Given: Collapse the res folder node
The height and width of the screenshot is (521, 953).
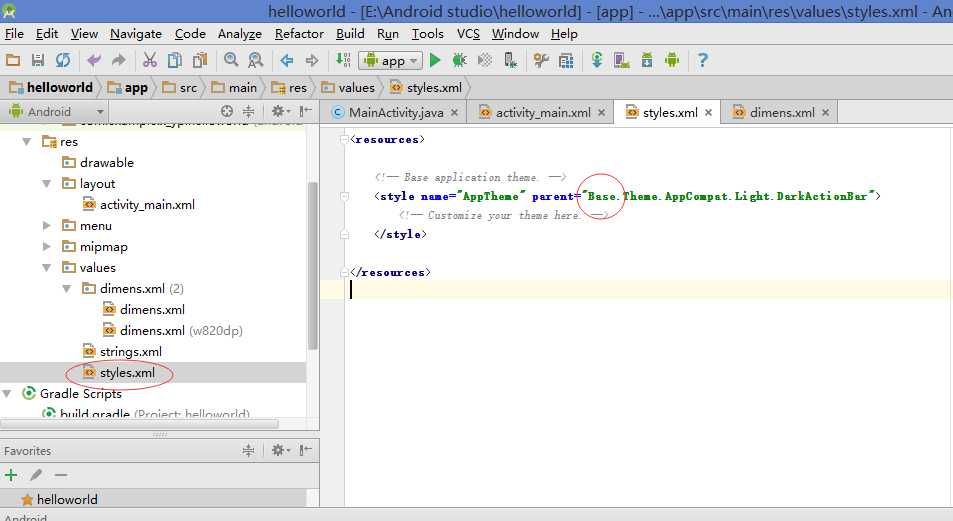Looking at the screenshot, I should pos(26,142).
